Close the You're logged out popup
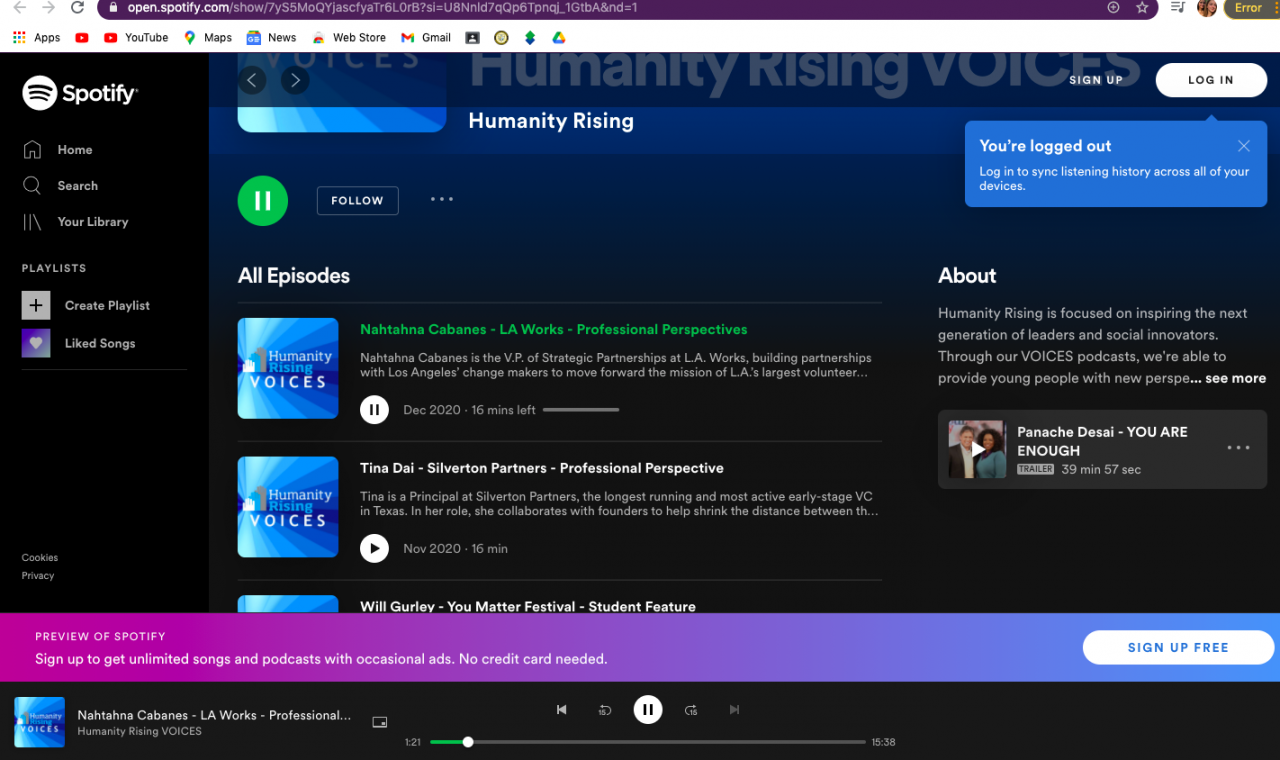This screenshot has width=1280, height=760. click(1244, 146)
